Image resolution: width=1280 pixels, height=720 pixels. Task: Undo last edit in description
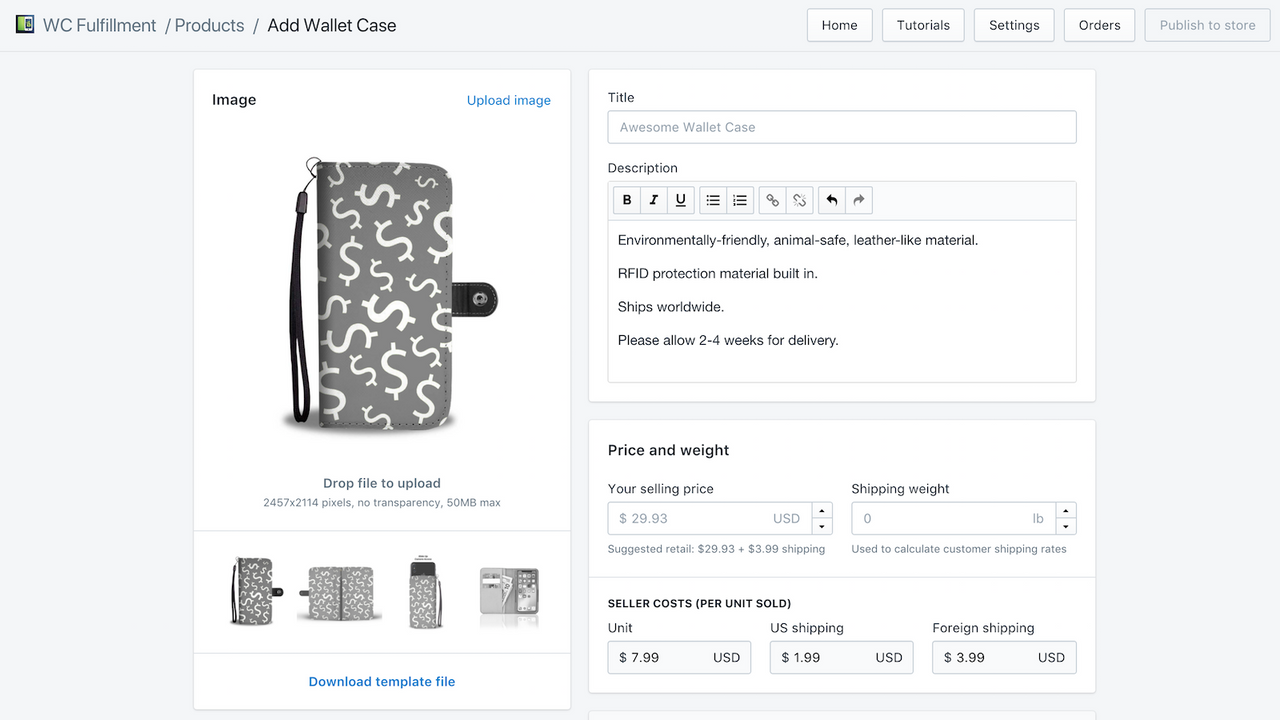tap(831, 200)
